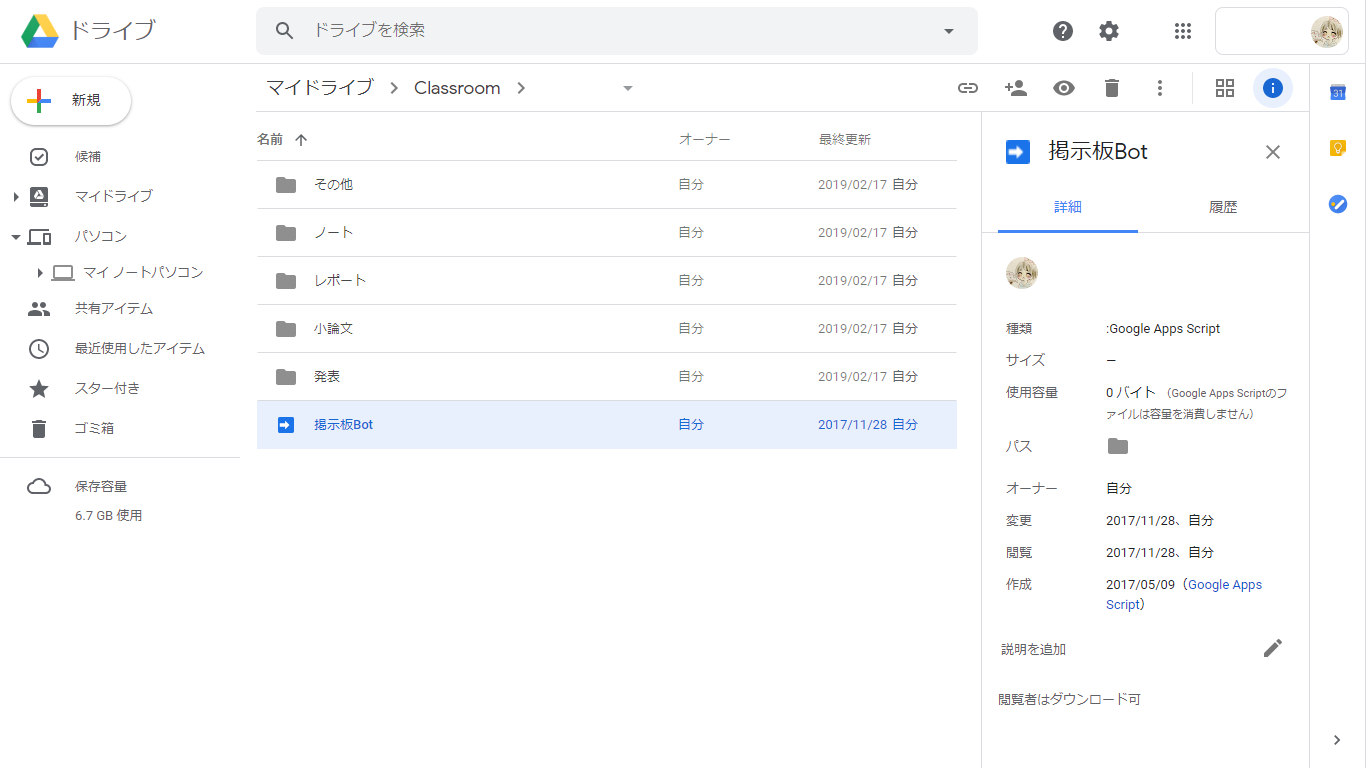1366x768 pixels.
Task: Expand the マイドライブ tree in sidebar
Action: click(16, 197)
